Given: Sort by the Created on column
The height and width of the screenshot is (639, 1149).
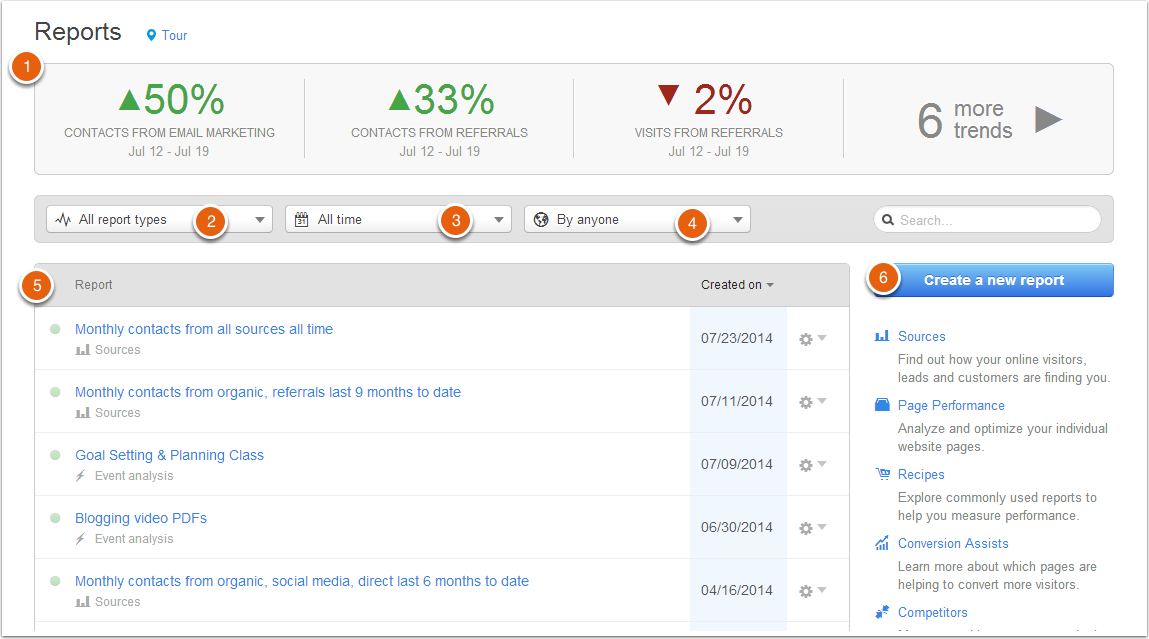Looking at the screenshot, I should [737, 285].
